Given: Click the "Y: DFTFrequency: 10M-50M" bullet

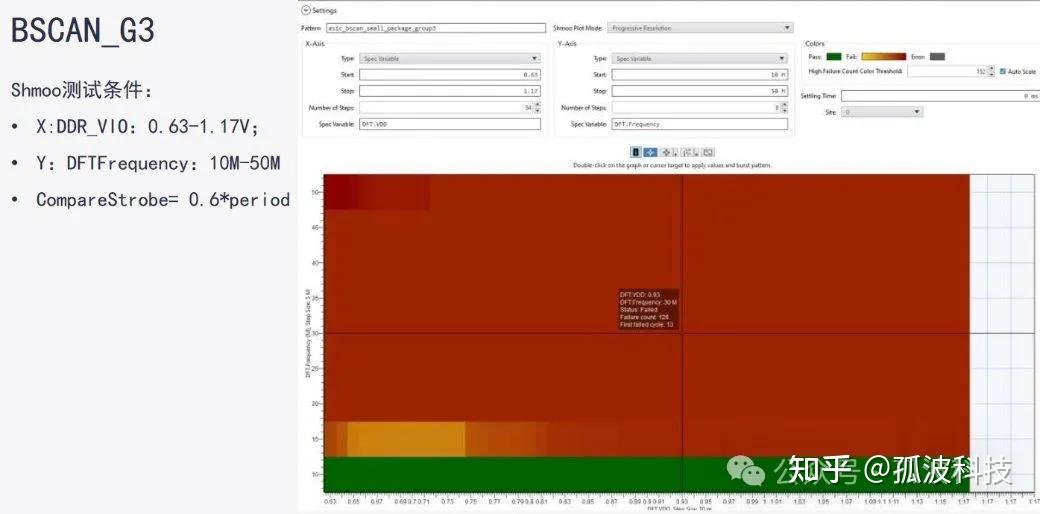Looking at the screenshot, I should 158,163.
